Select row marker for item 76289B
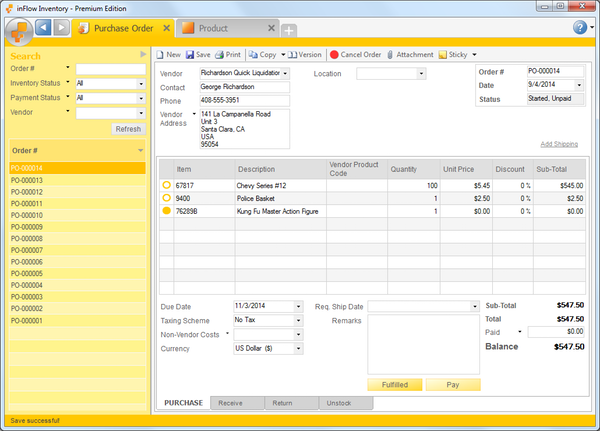 click(167, 212)
